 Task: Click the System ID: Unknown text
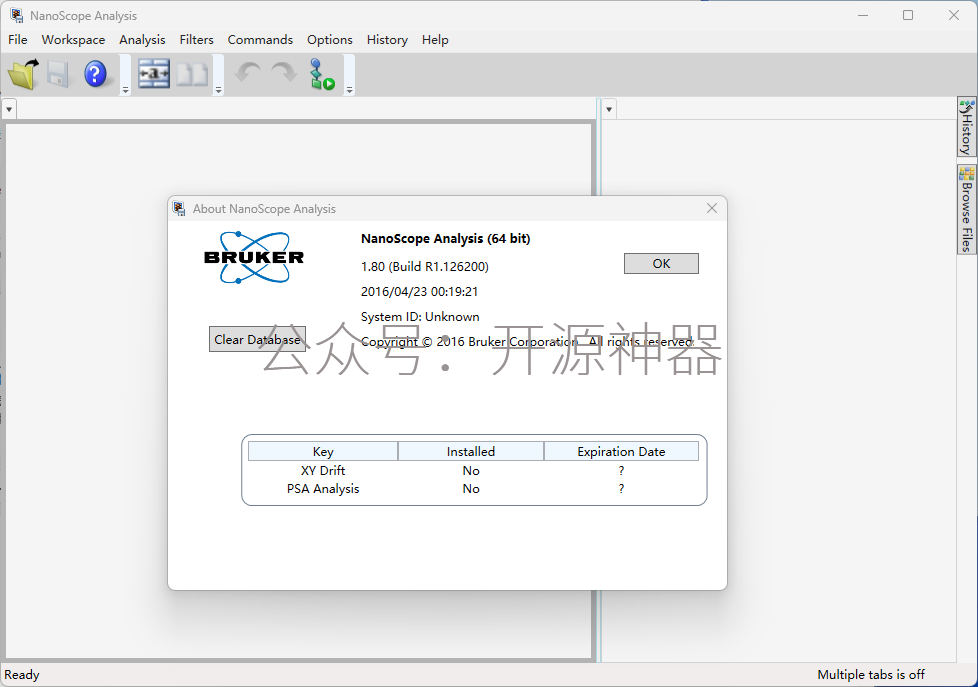pos(420,316)
